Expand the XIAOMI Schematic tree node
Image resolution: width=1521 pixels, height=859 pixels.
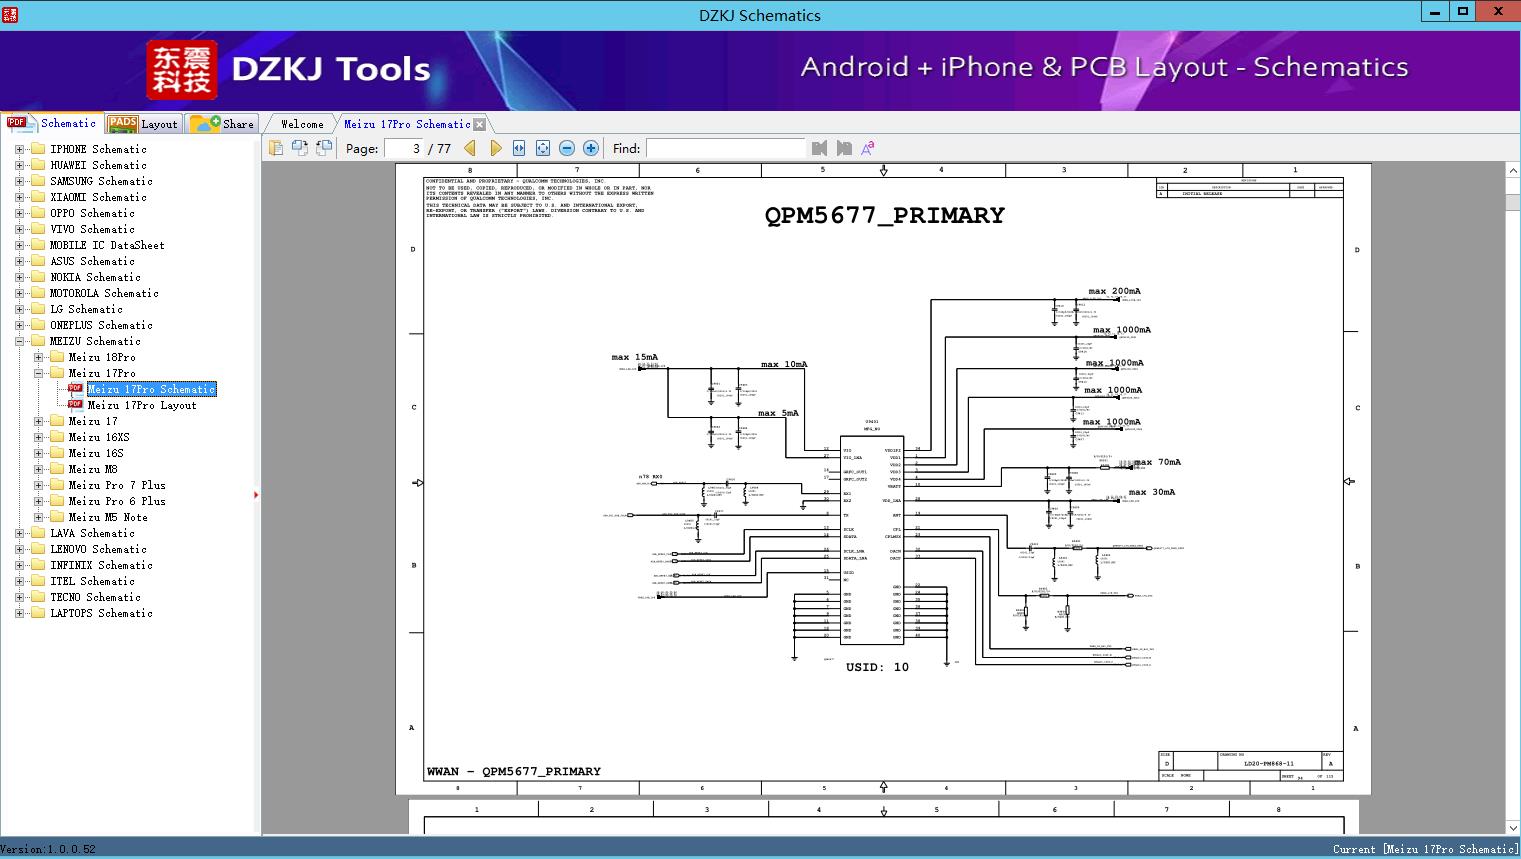(x=19, y=197)
